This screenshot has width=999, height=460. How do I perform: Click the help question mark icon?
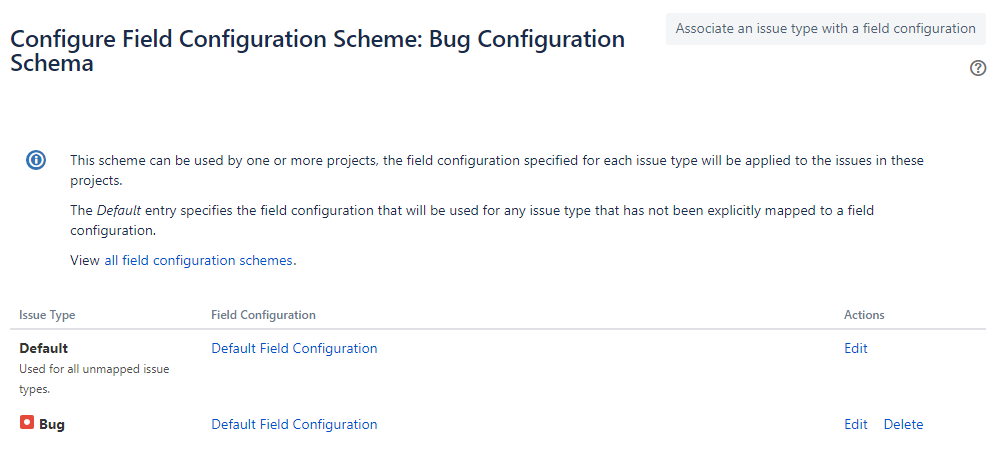point(978,68)
